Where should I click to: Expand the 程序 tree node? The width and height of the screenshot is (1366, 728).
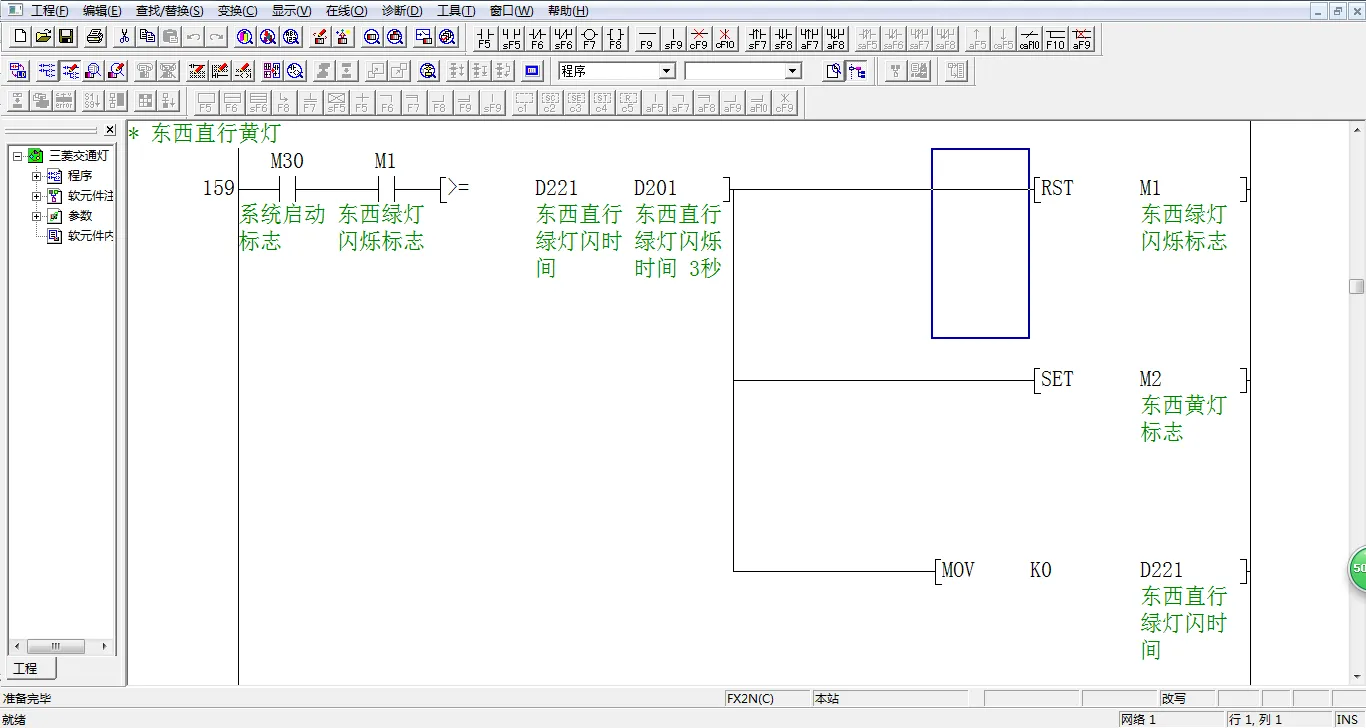37,176
